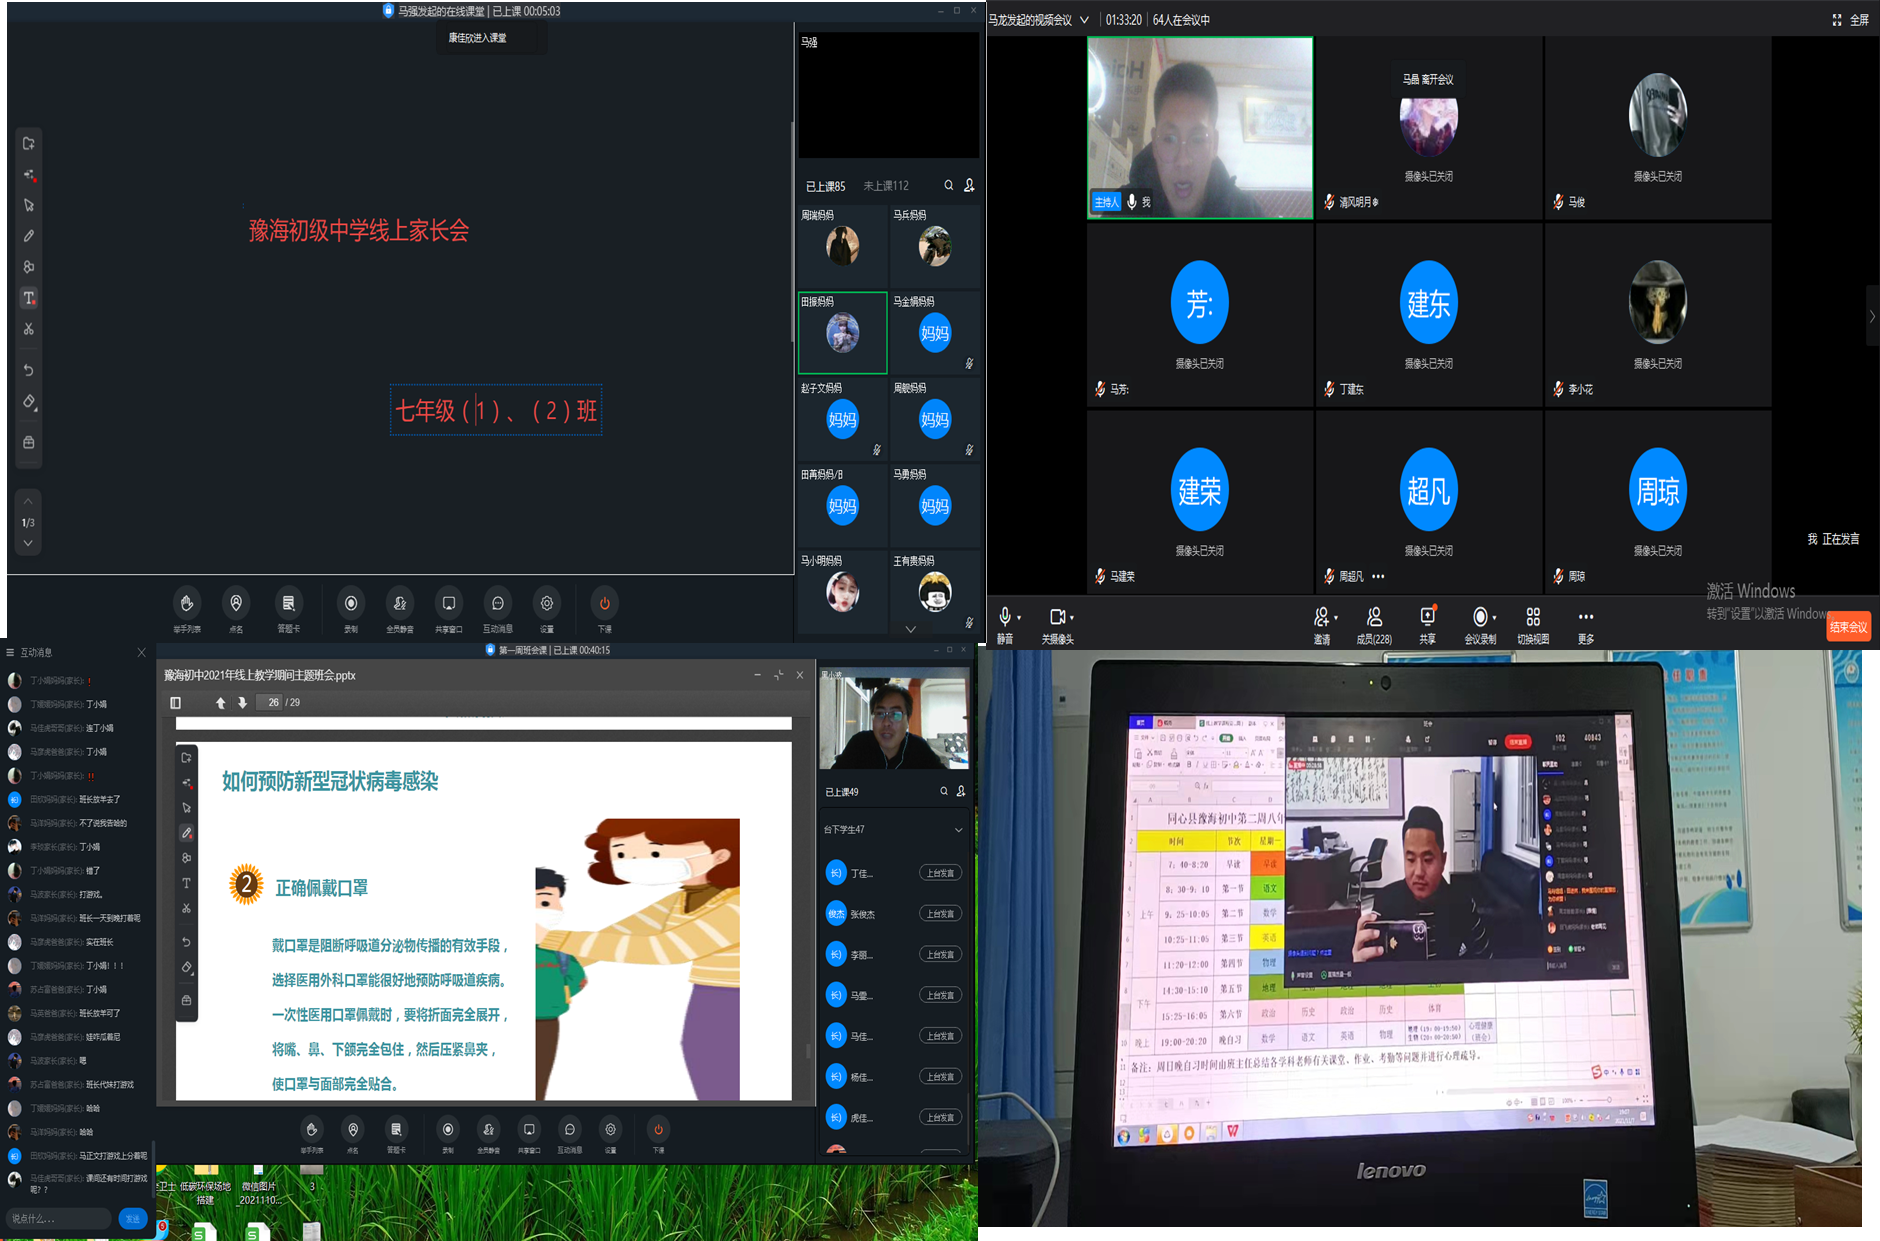Select the scissors tool in 马强's classroom whiteboard

click(29, 329)
